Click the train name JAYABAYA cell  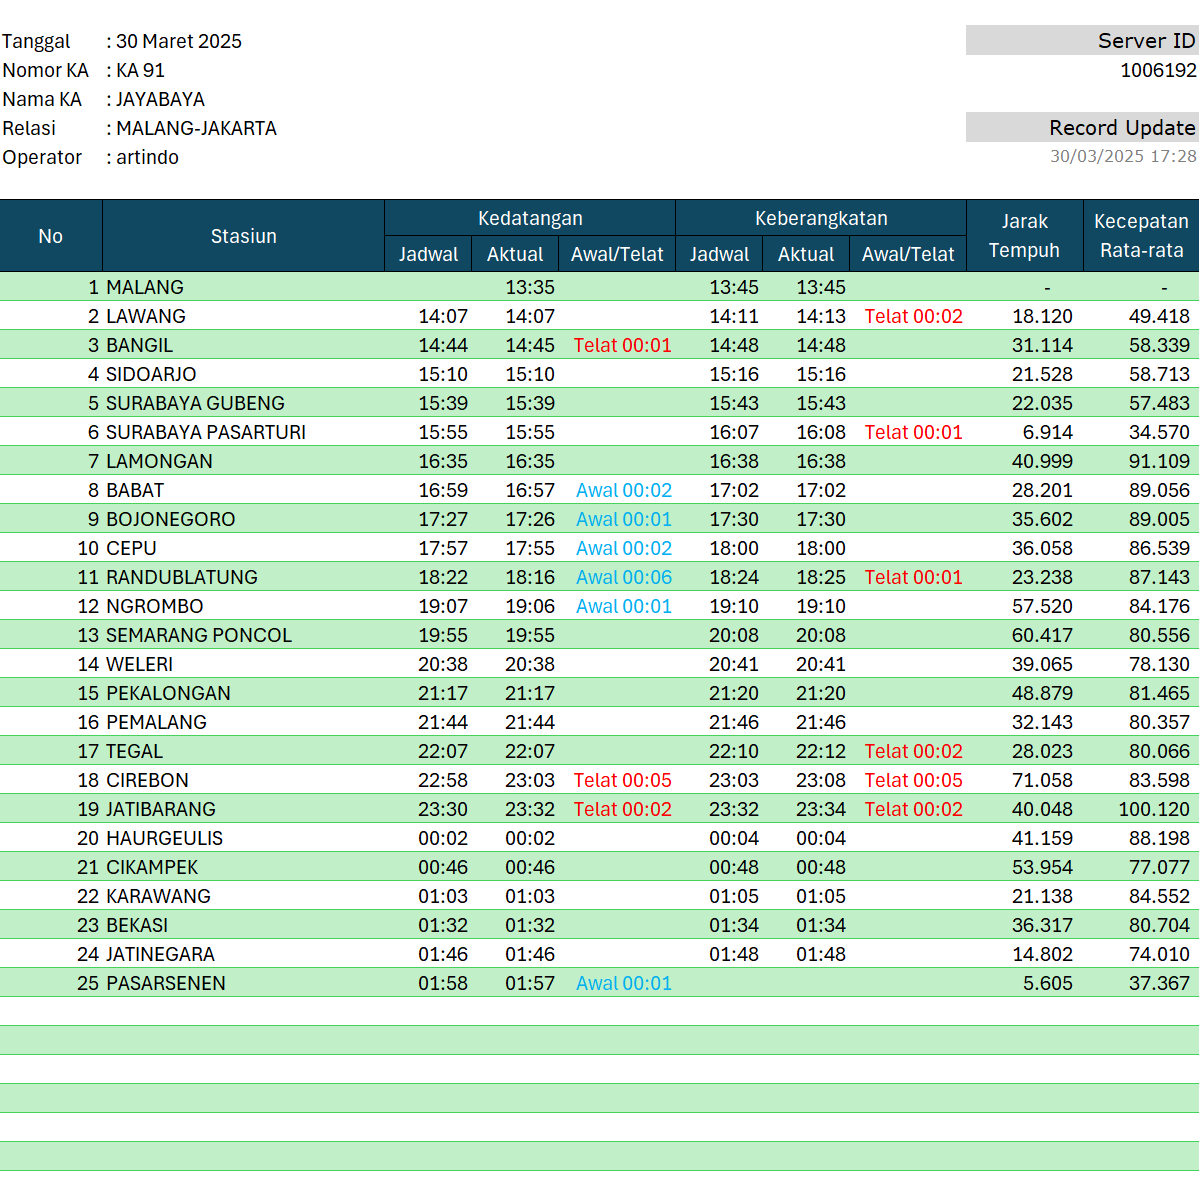click(x=160, y=99)
